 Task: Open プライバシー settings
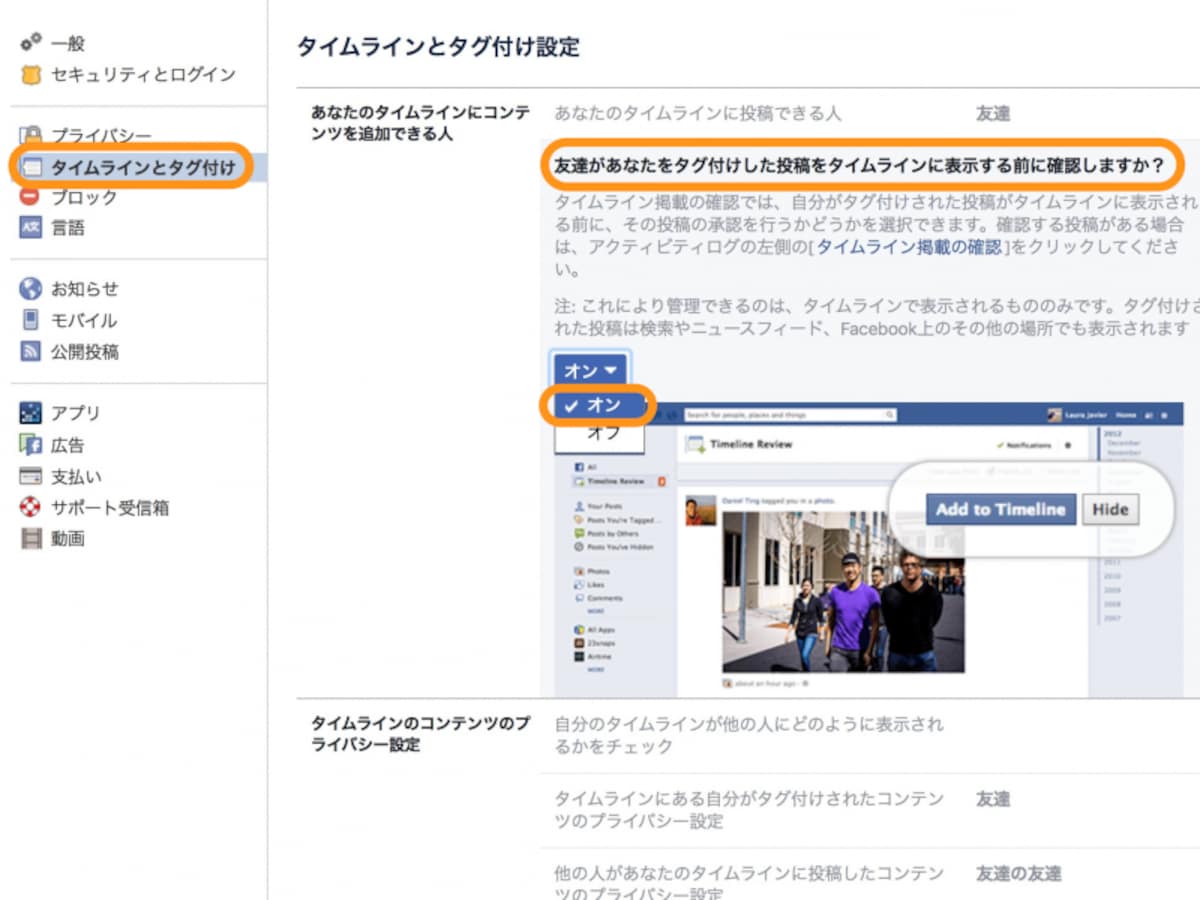102,136
